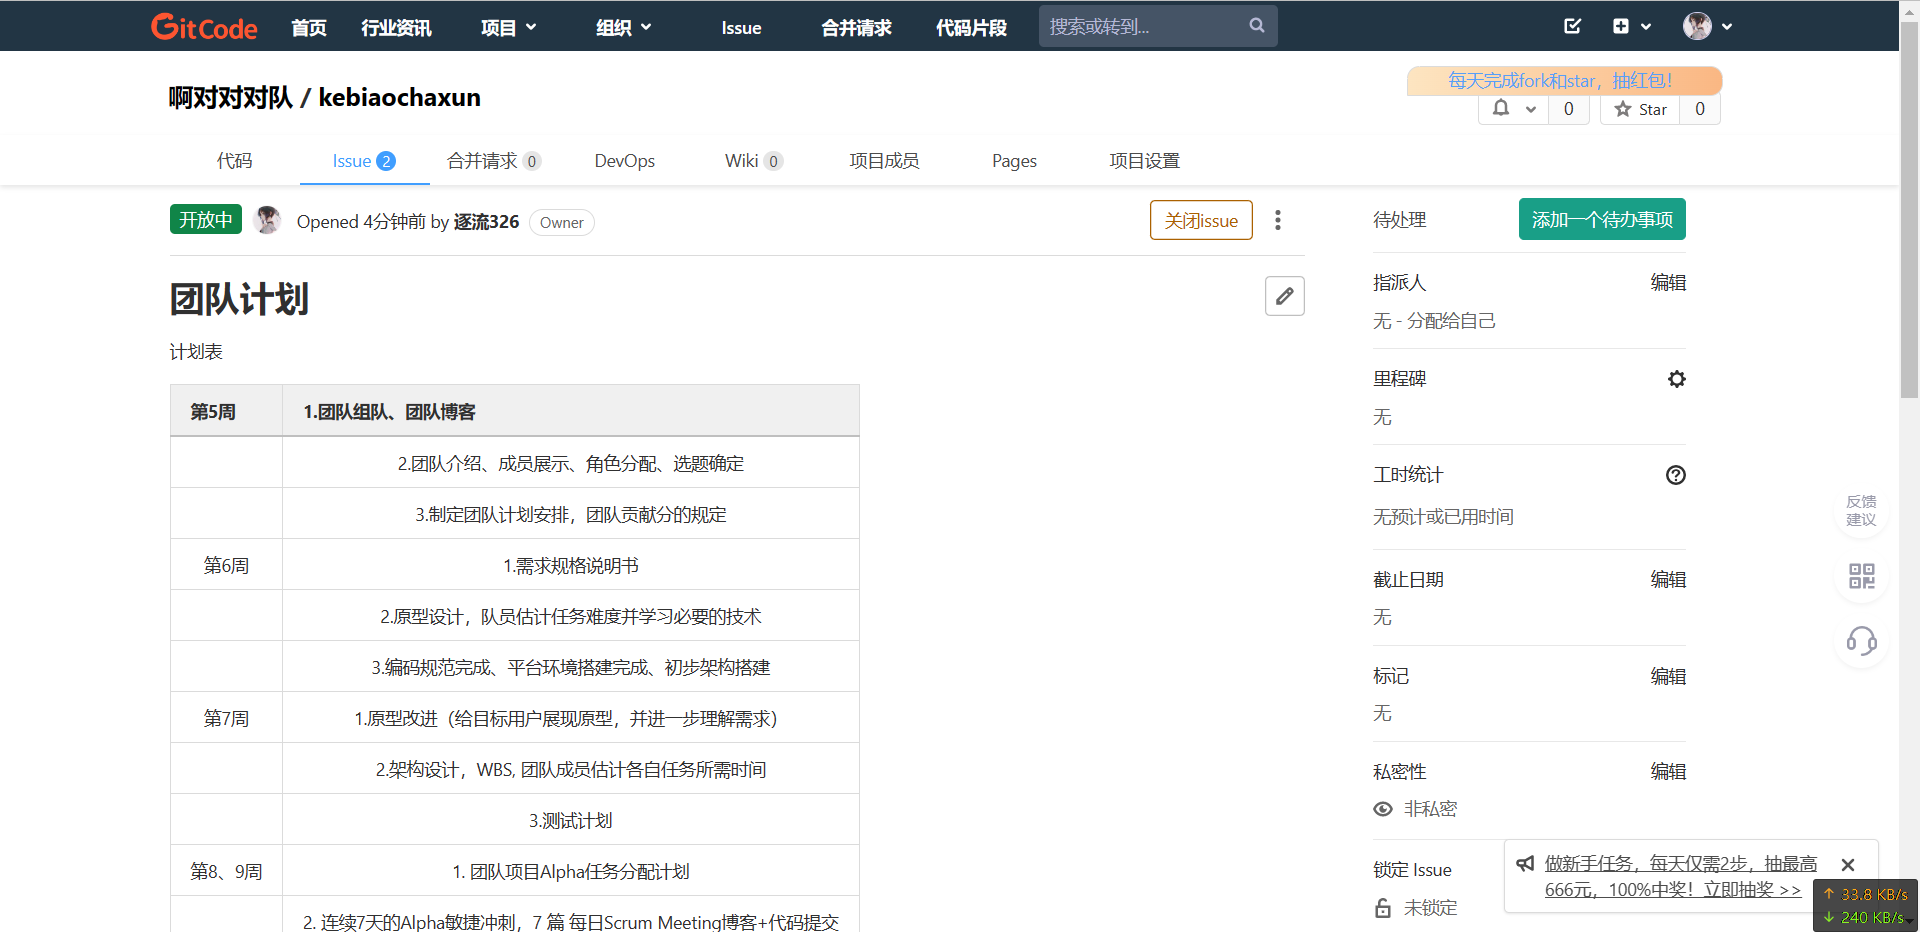Click the megaphone announcement icon
This screenshot has width=1920, height=932.
1525,864
